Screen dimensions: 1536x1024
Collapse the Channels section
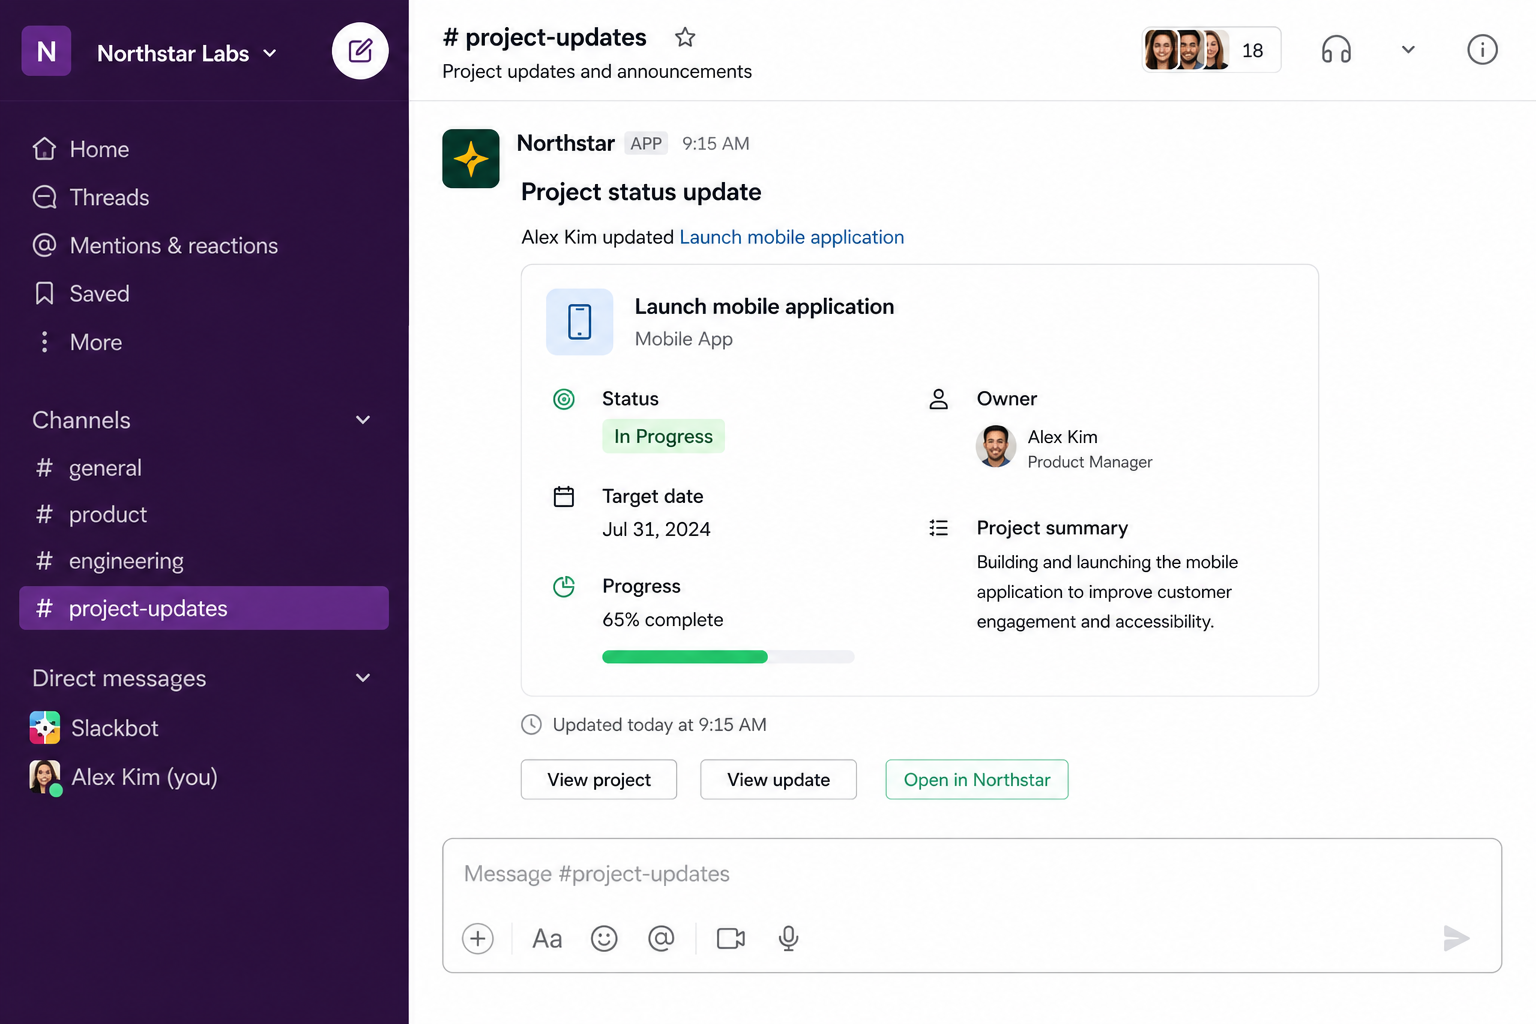tap(363, 420)
